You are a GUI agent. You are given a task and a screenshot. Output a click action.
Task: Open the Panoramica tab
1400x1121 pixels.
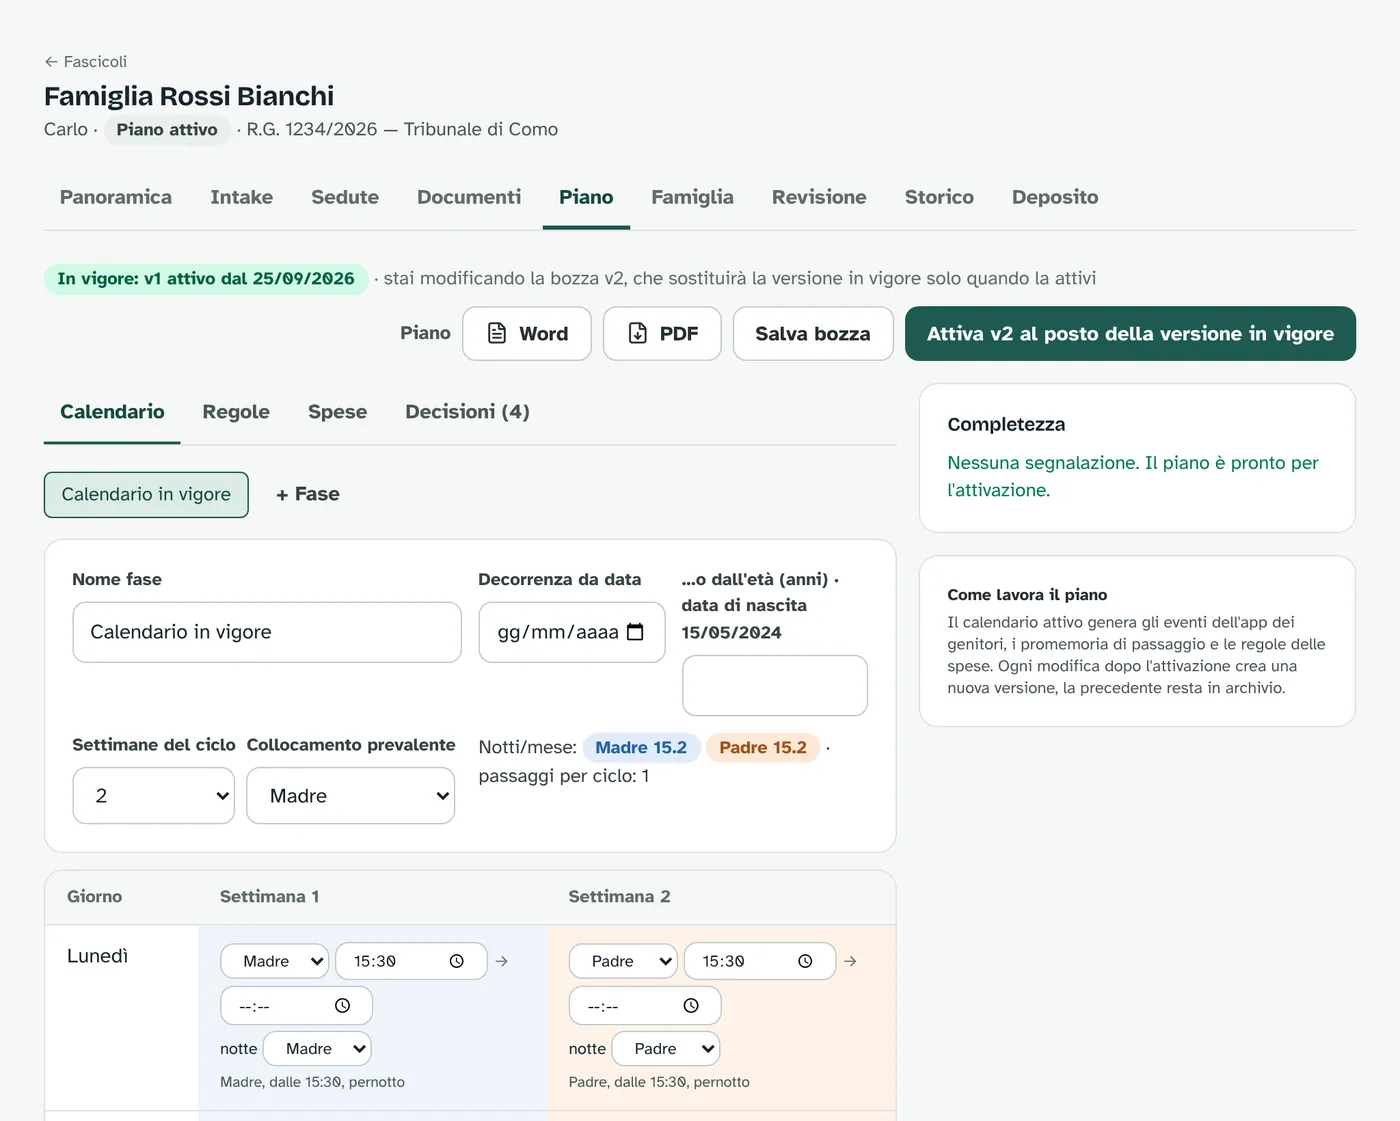point(116,197)
